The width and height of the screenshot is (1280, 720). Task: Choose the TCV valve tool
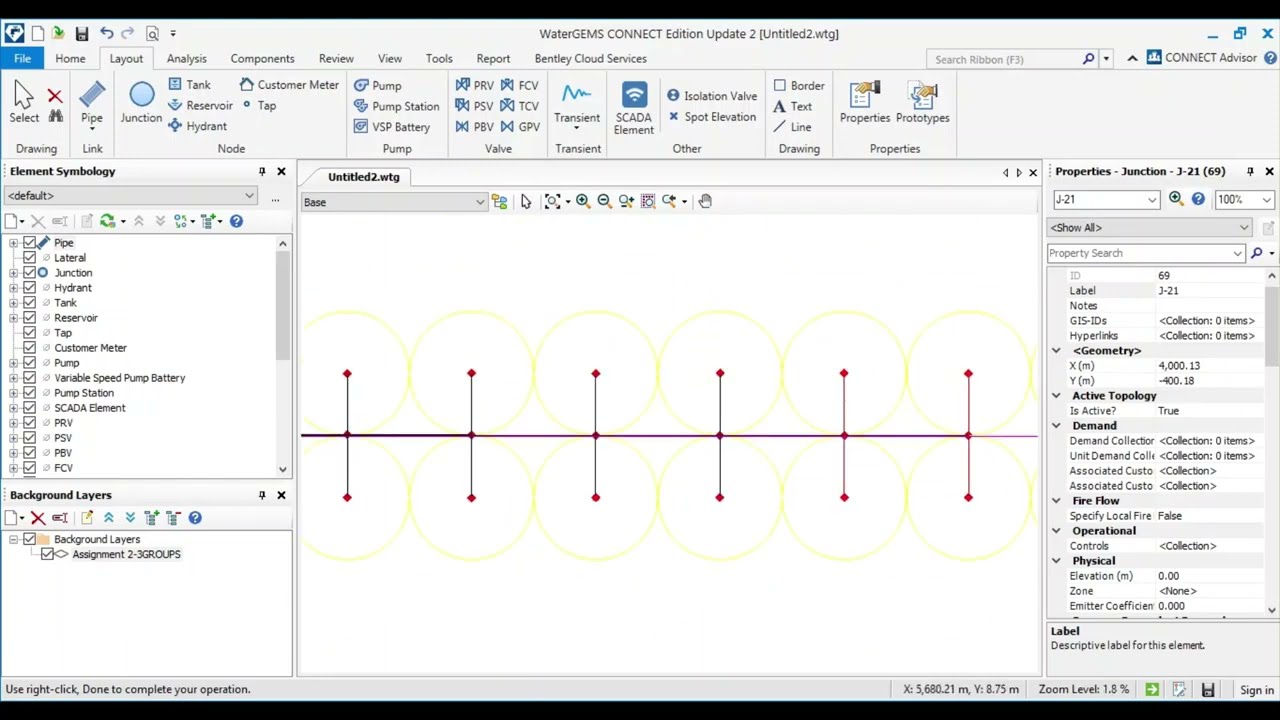click(x=519, y=106)
